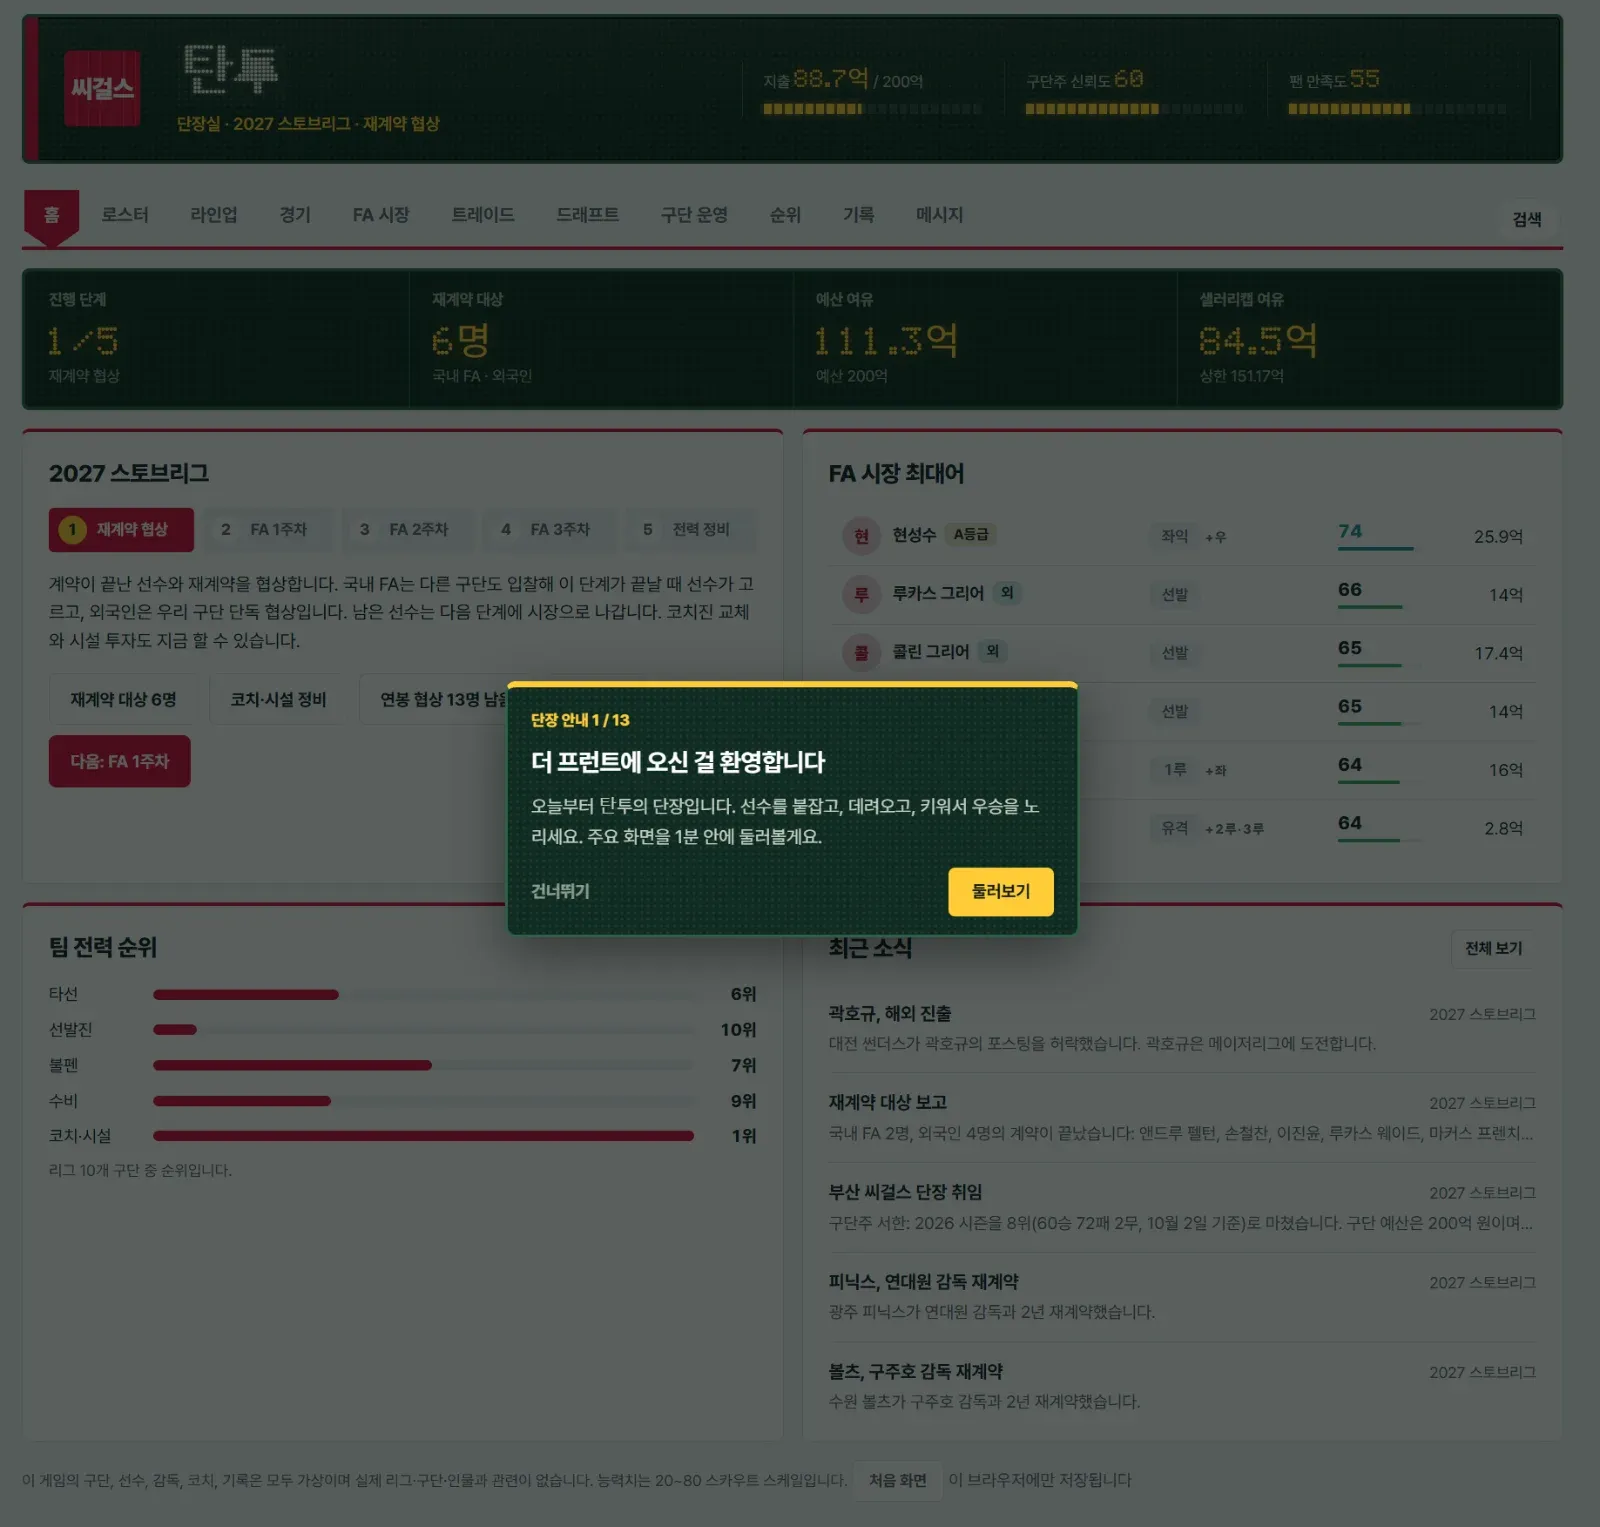This screenshot has height=1527, width=1600.
Task: Click the 검색 button
Action: (x=1526, y=219)
